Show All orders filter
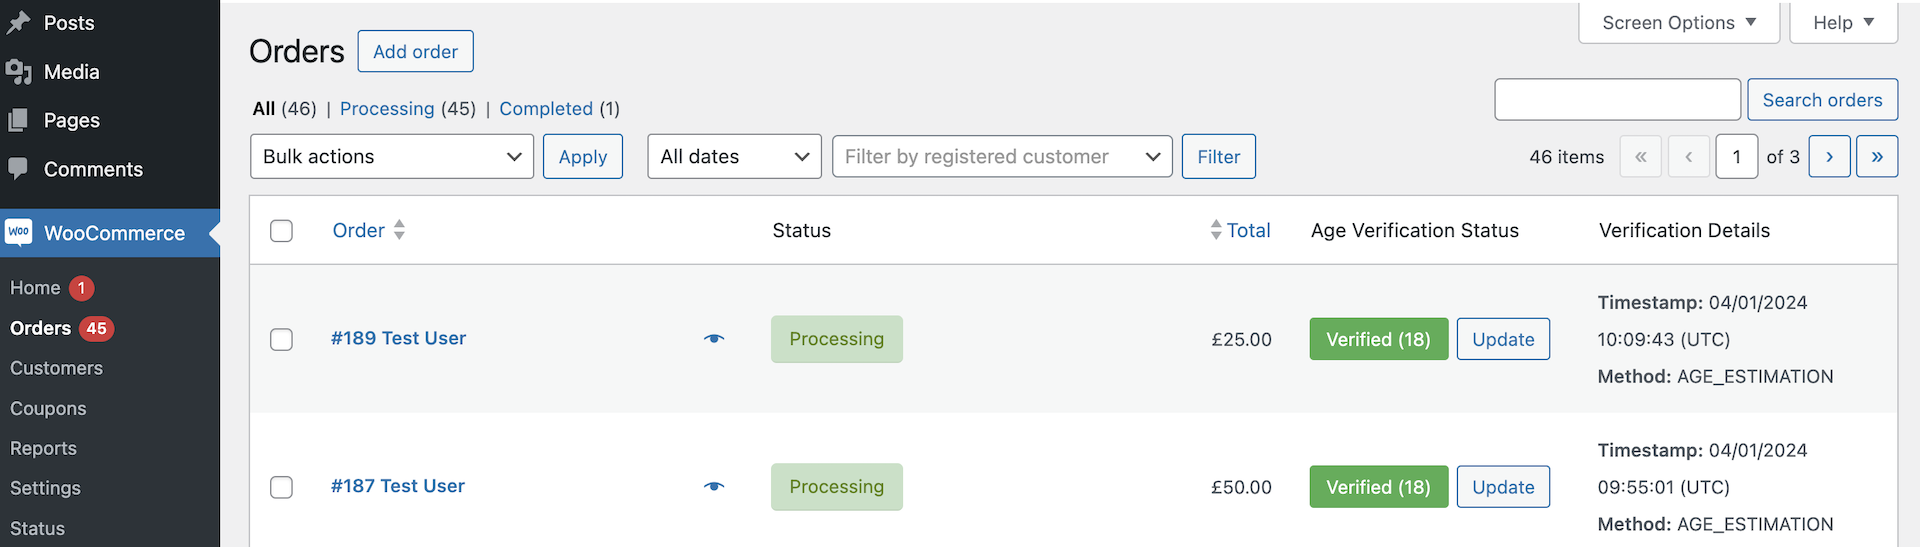Screen dimensions: 1920x547 [264, 109]
